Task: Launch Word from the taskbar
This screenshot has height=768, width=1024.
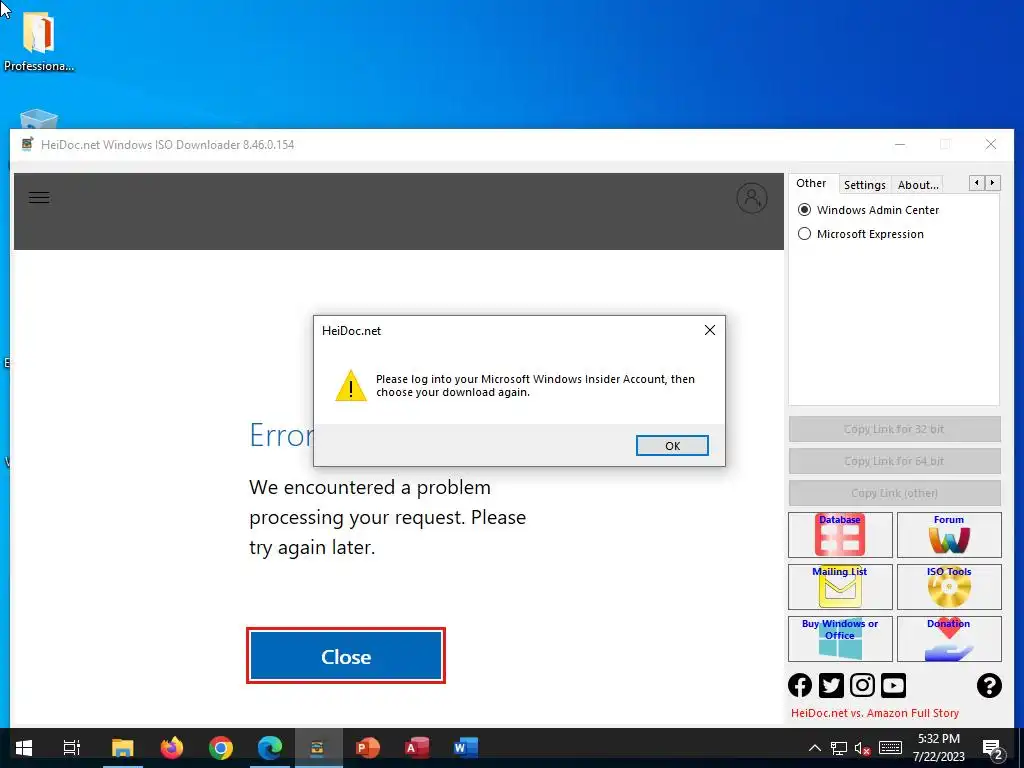Action: (466, 748)
